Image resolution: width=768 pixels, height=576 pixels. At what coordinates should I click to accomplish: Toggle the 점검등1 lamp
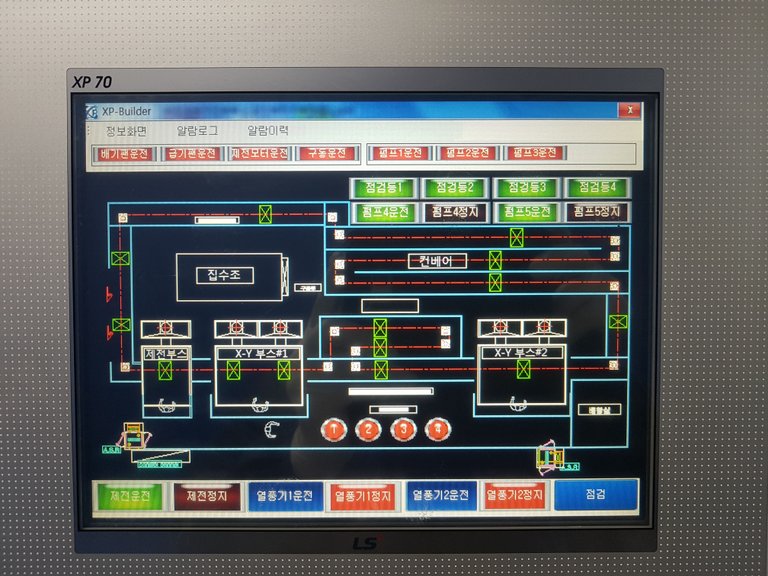(384, 188)
